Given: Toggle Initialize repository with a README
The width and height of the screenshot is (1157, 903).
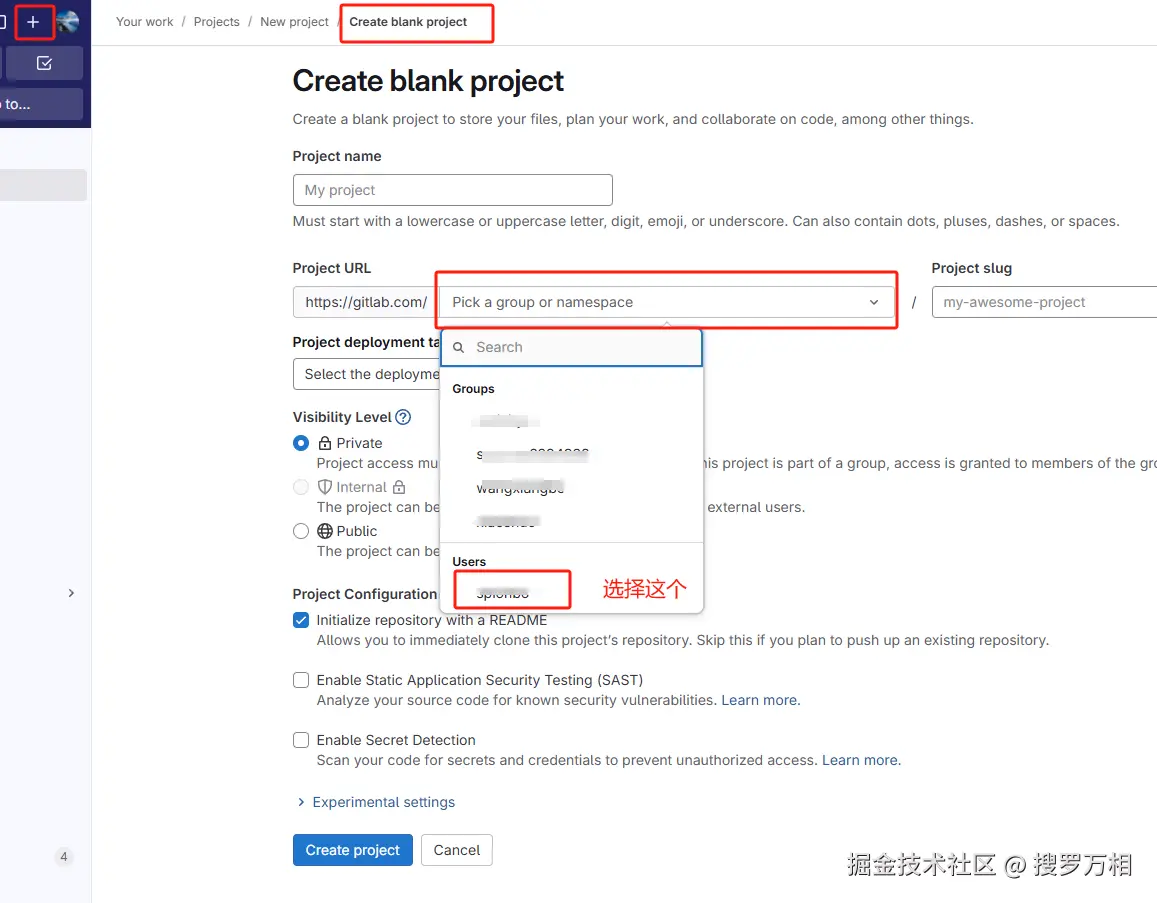Looking at the screenshot, I should (x=300, y=620).
